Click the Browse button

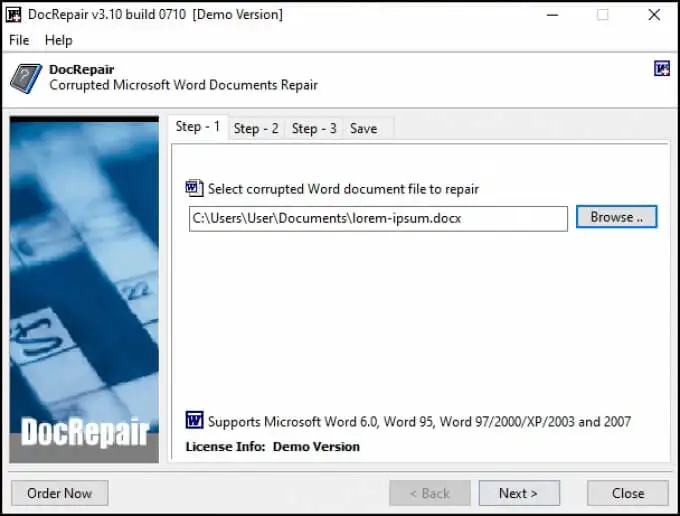pos(616,217)
